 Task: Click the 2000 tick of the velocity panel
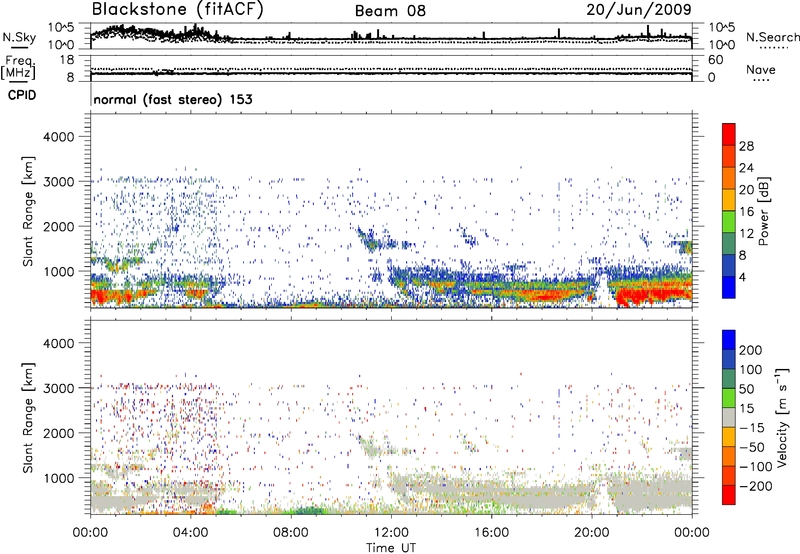[x=58, y=433]
